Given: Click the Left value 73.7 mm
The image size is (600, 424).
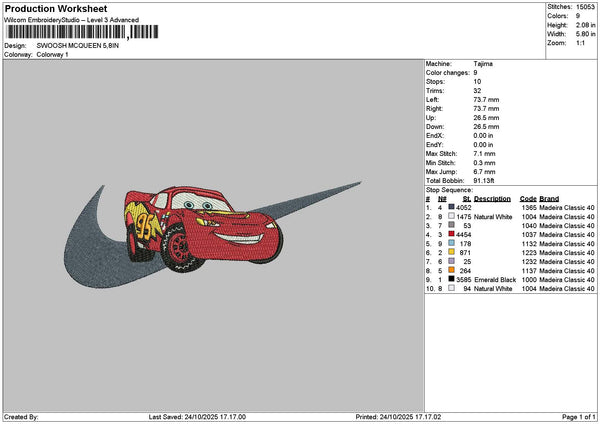Looking at the screenshot, I should pyautogui.click(x=486, y=100).
